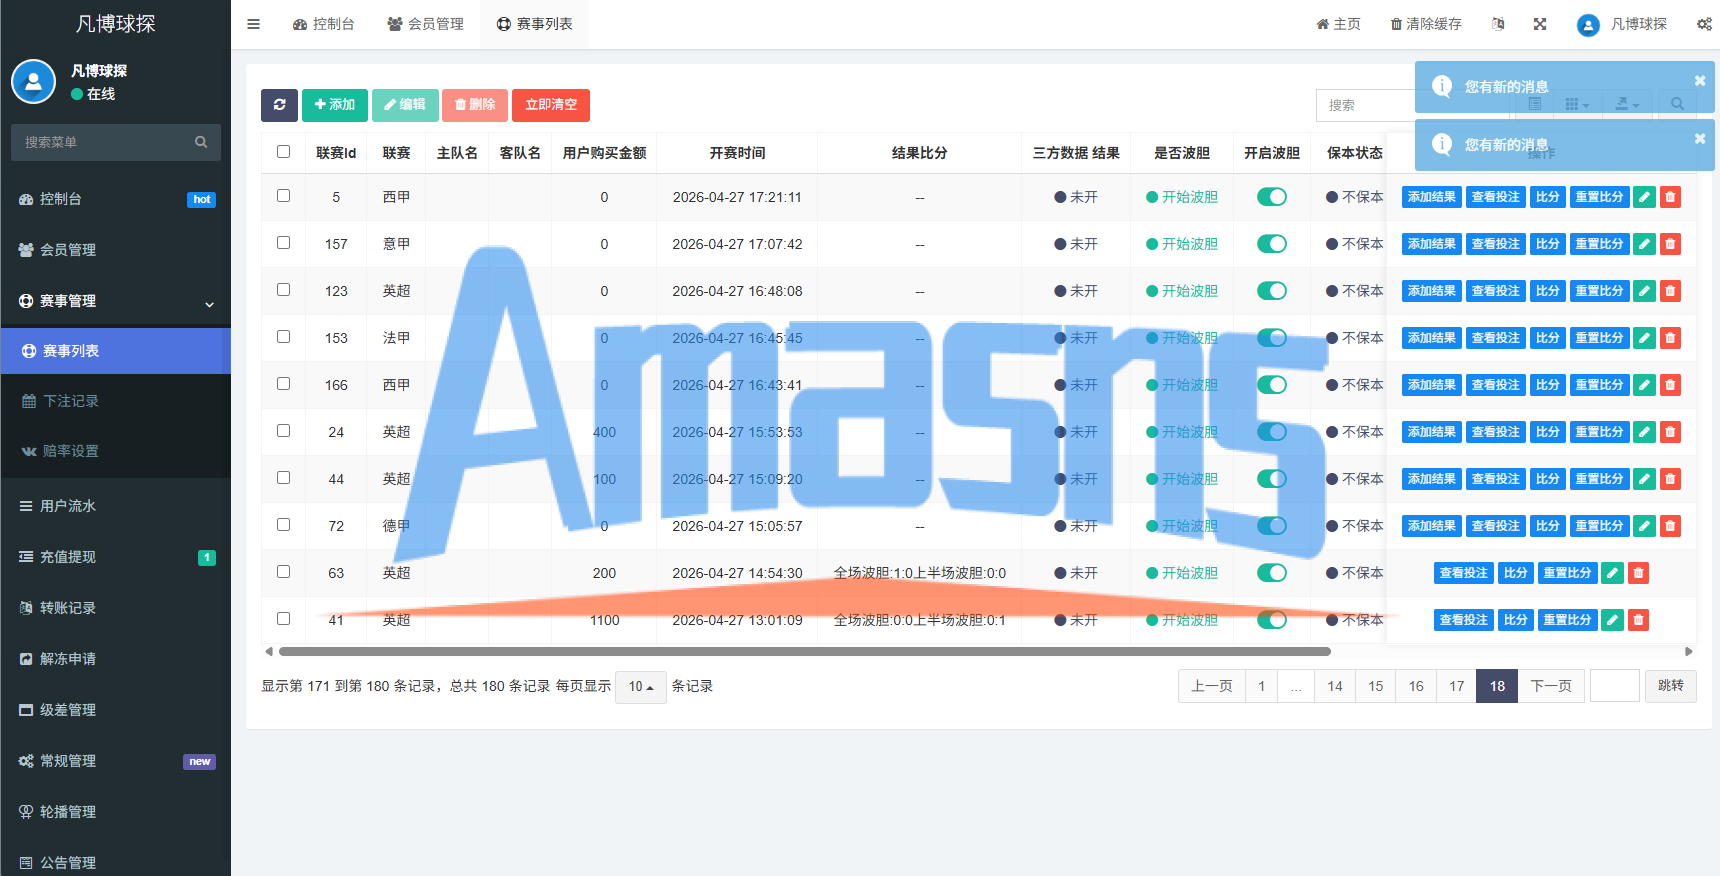Toggle 开启波胆 switch for row 123

click(x=1271, y=291)
